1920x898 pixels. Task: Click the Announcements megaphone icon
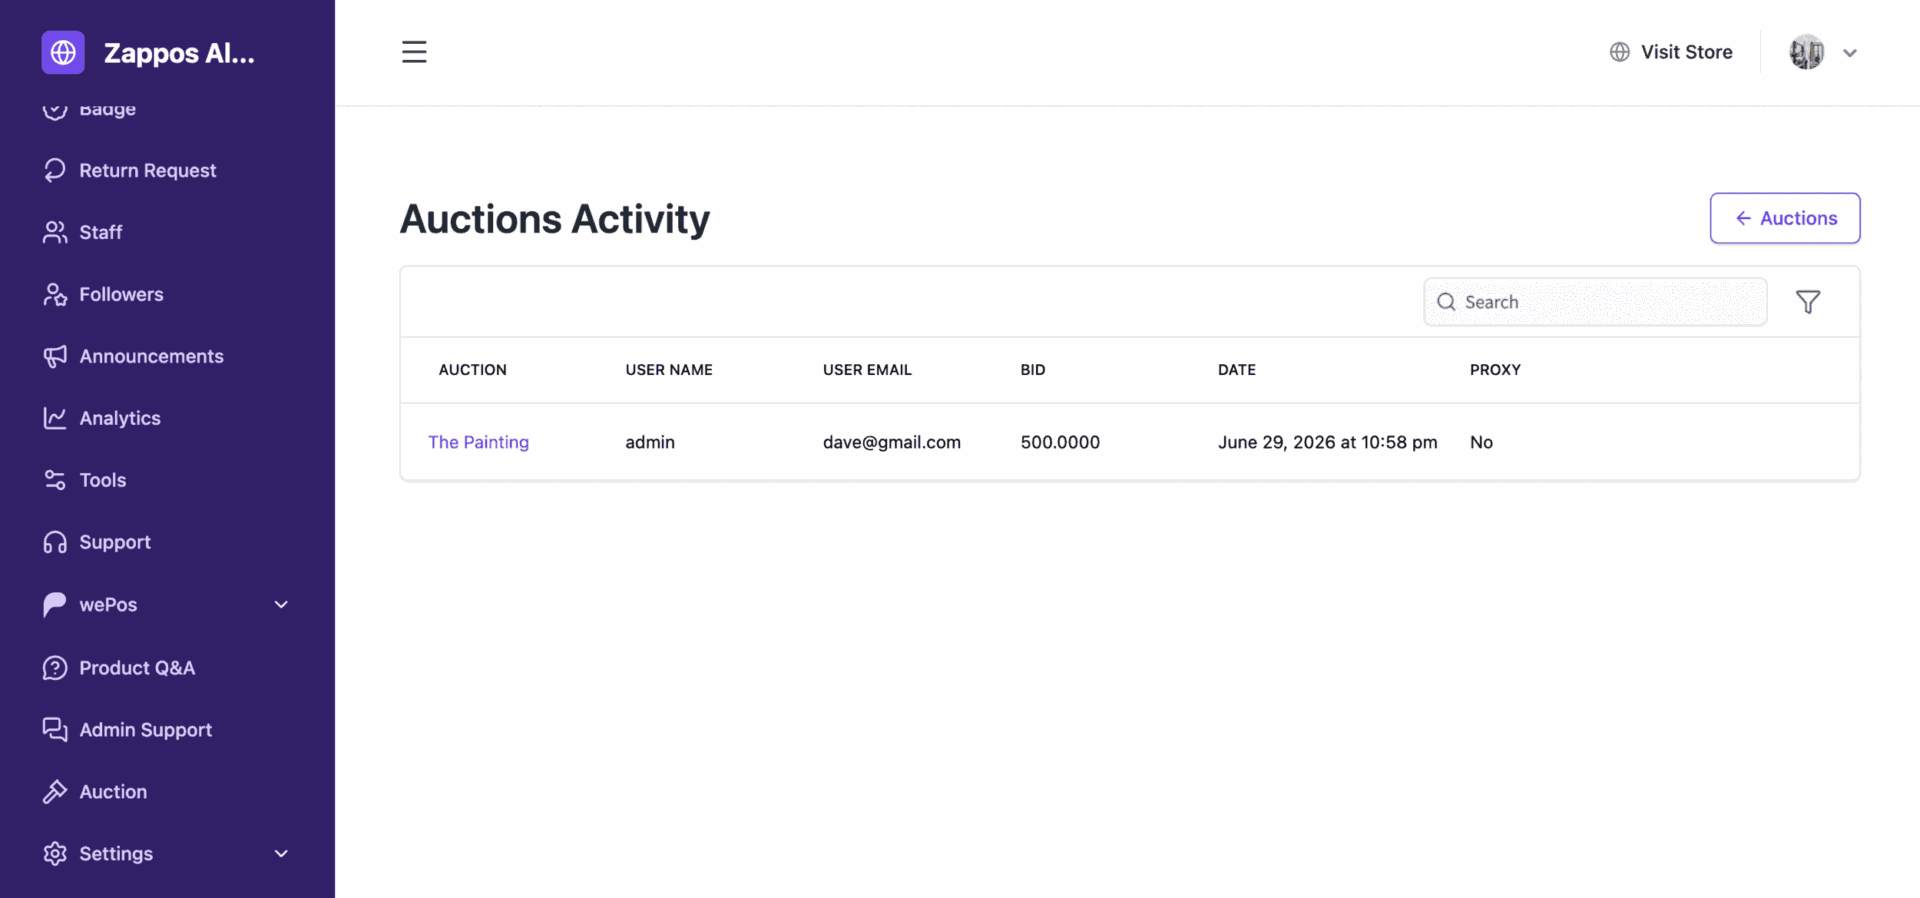55,356
